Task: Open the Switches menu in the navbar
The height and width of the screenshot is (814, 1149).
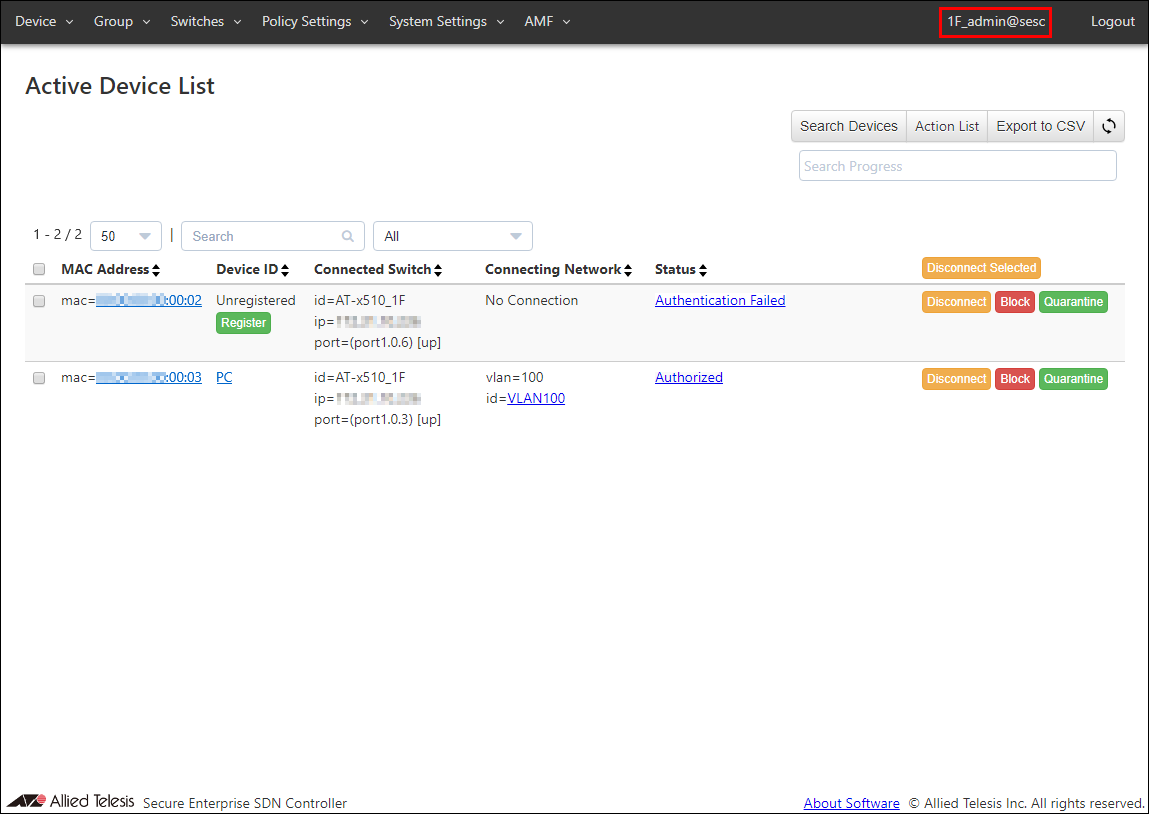Action: [x=205, y=21]
